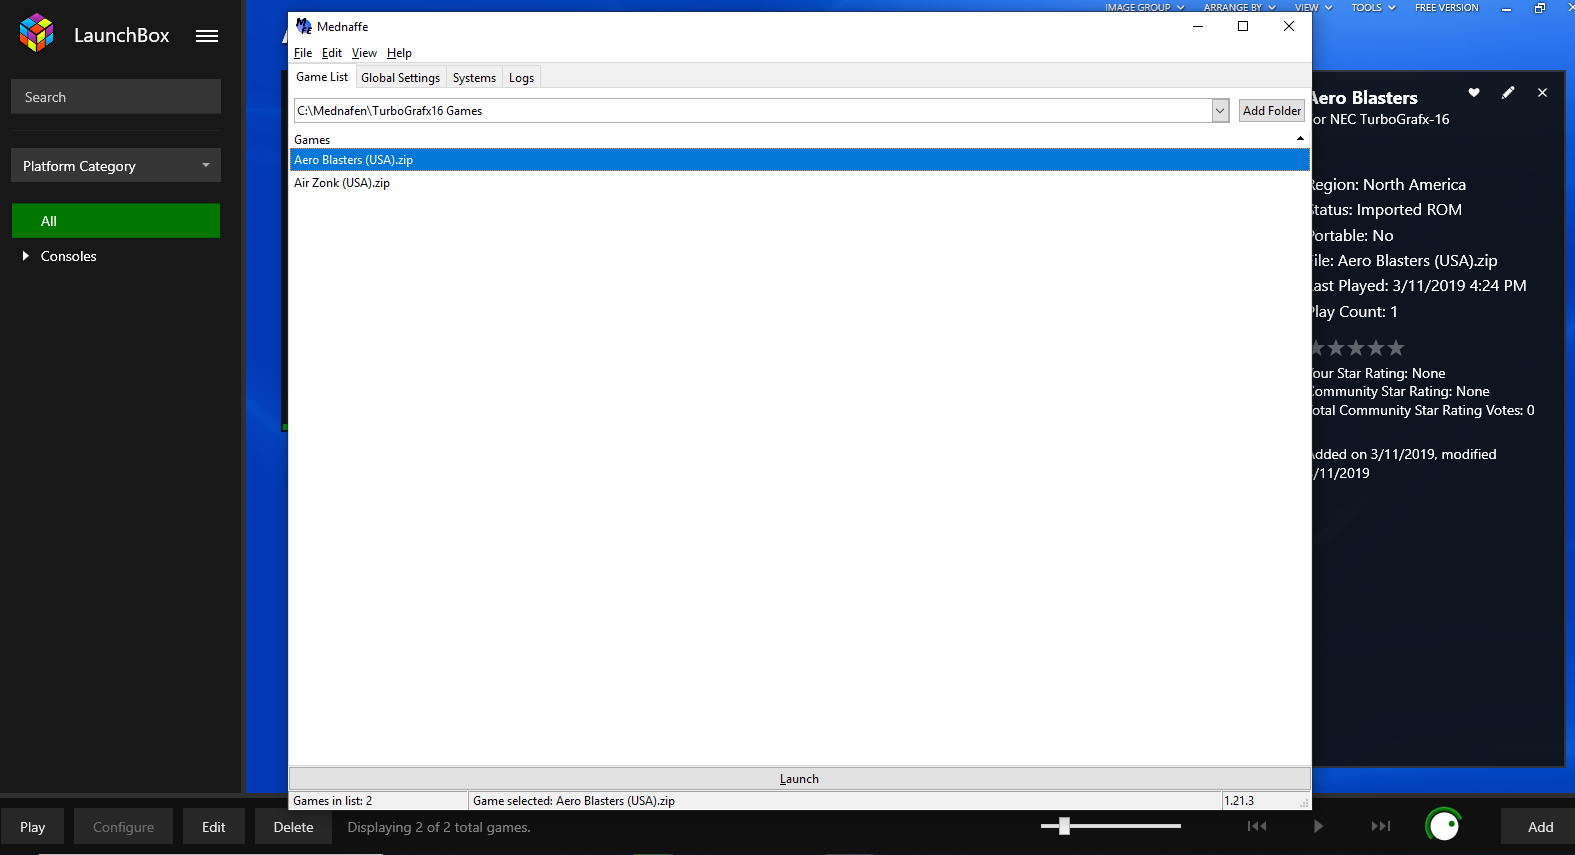This screenshot has height=855, width=1575.
Task: Maximize the Mednaffe window
Action: click(x=1243, y=27)
